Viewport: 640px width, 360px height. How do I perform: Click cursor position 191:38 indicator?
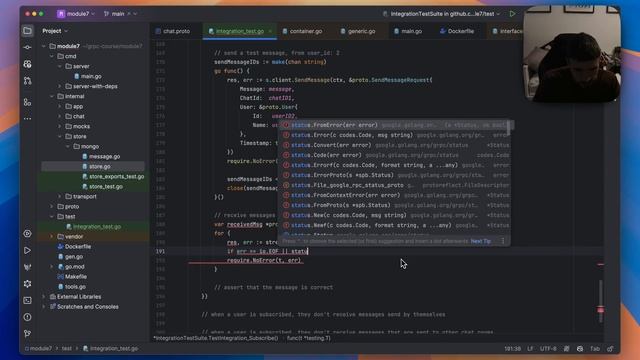tap(512, 349)
